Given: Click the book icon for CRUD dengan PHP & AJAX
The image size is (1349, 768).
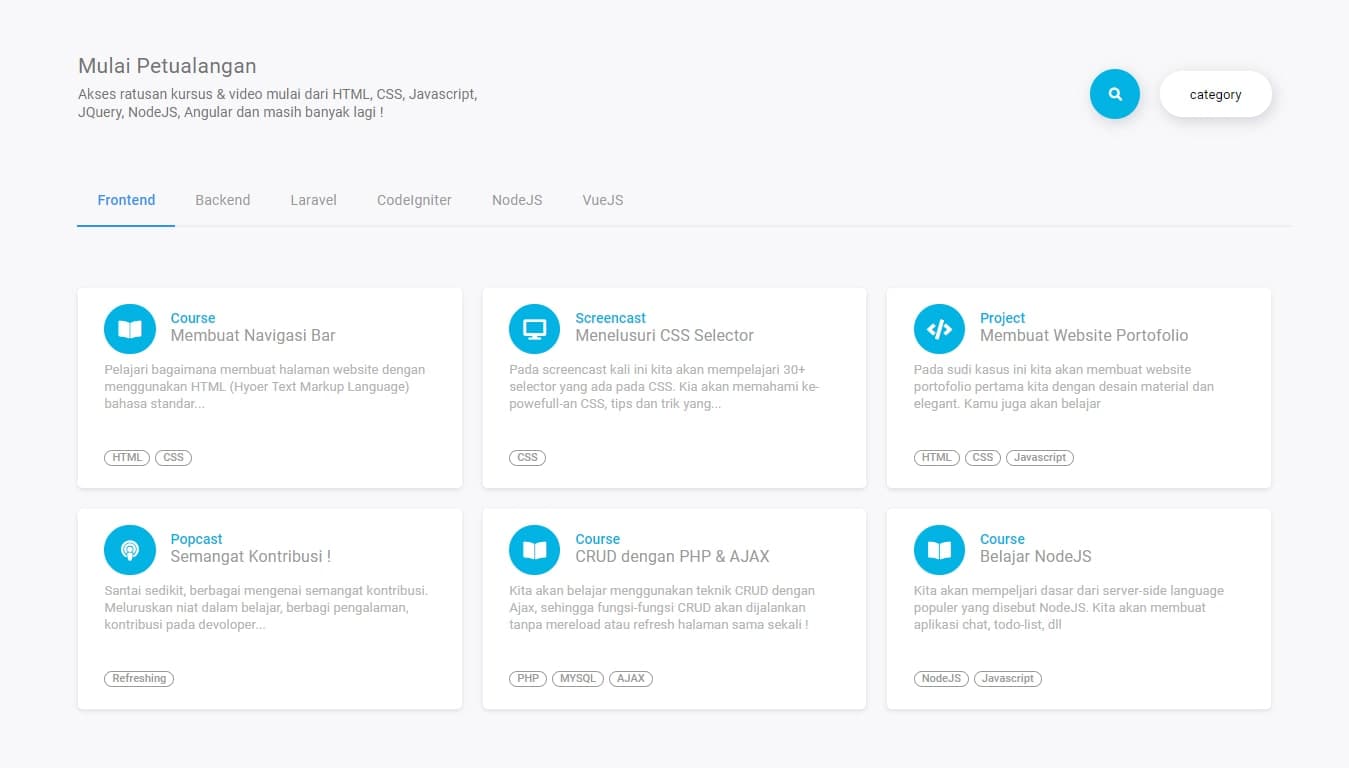Looking at the screenshot, I should (534, 550).
